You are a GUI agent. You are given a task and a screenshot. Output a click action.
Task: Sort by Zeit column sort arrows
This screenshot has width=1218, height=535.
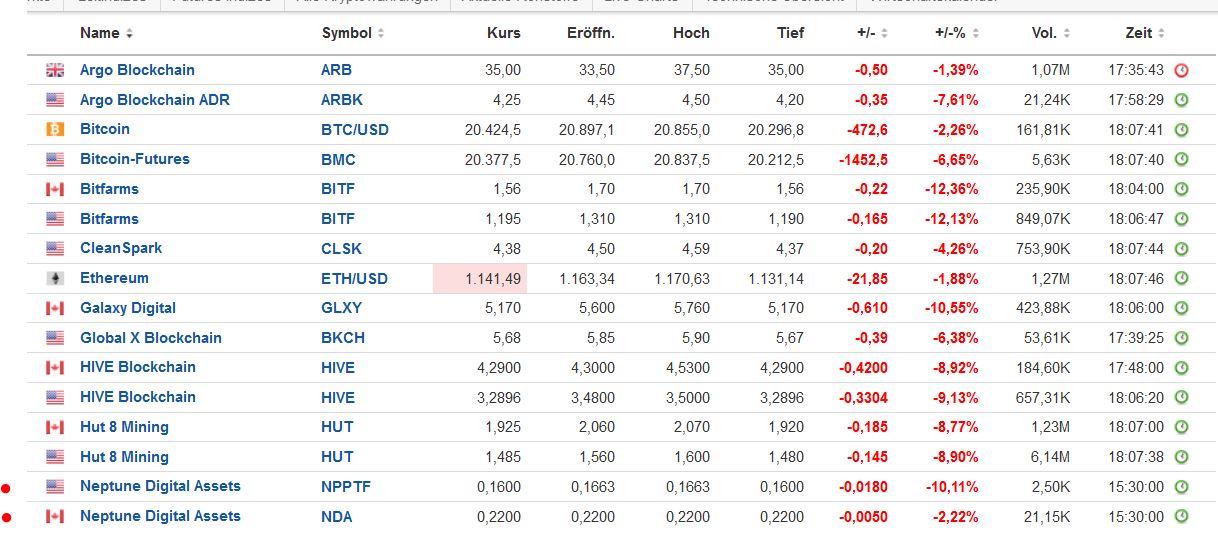pos(1161,34)
